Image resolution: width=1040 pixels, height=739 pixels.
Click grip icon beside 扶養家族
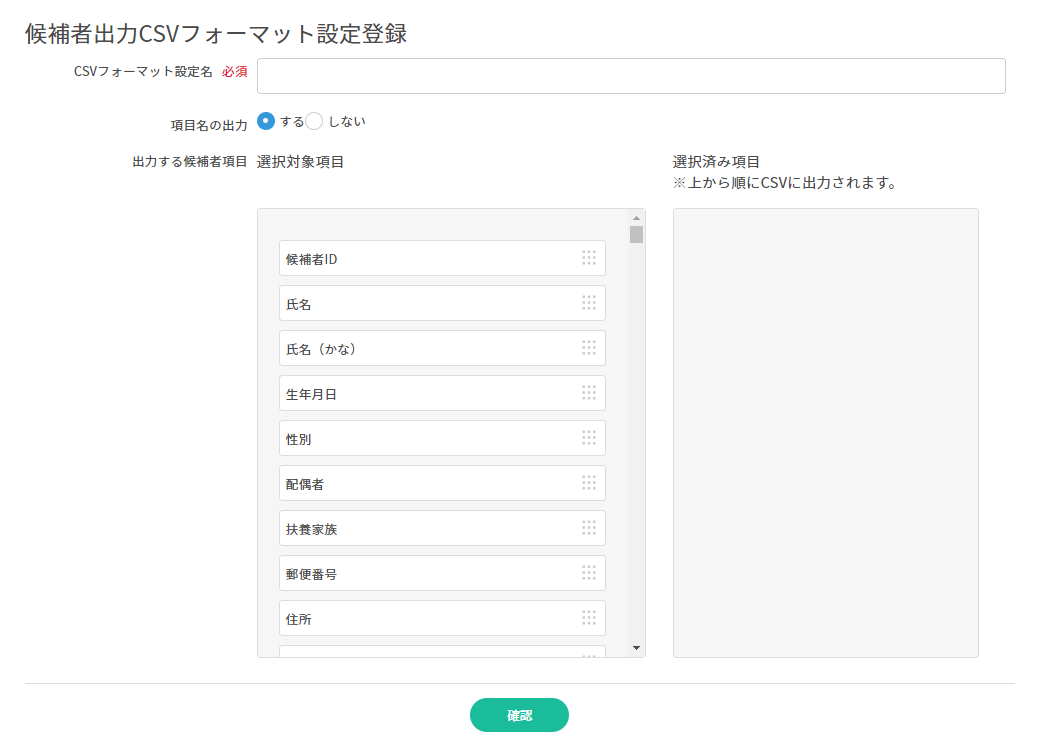pyautogui.click(x=589, y=528)
